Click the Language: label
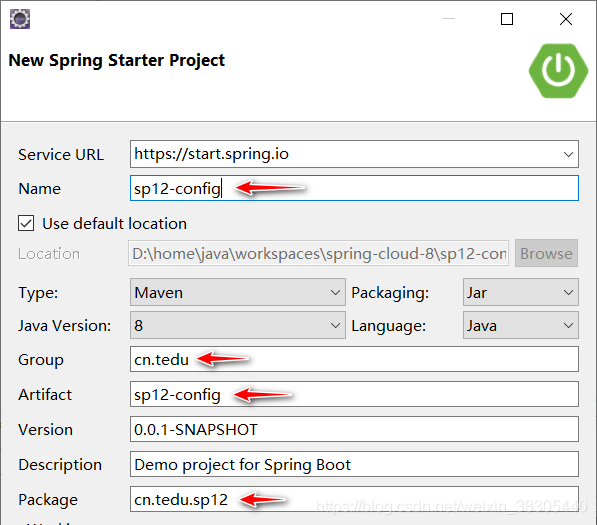597x525 pixels. pos(389,326)
